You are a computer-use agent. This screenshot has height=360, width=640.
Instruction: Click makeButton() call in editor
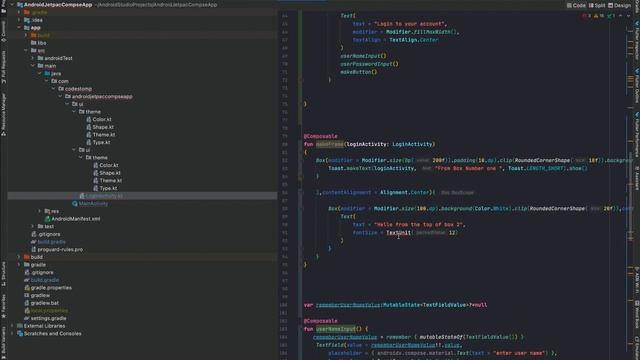click(359, 72)
